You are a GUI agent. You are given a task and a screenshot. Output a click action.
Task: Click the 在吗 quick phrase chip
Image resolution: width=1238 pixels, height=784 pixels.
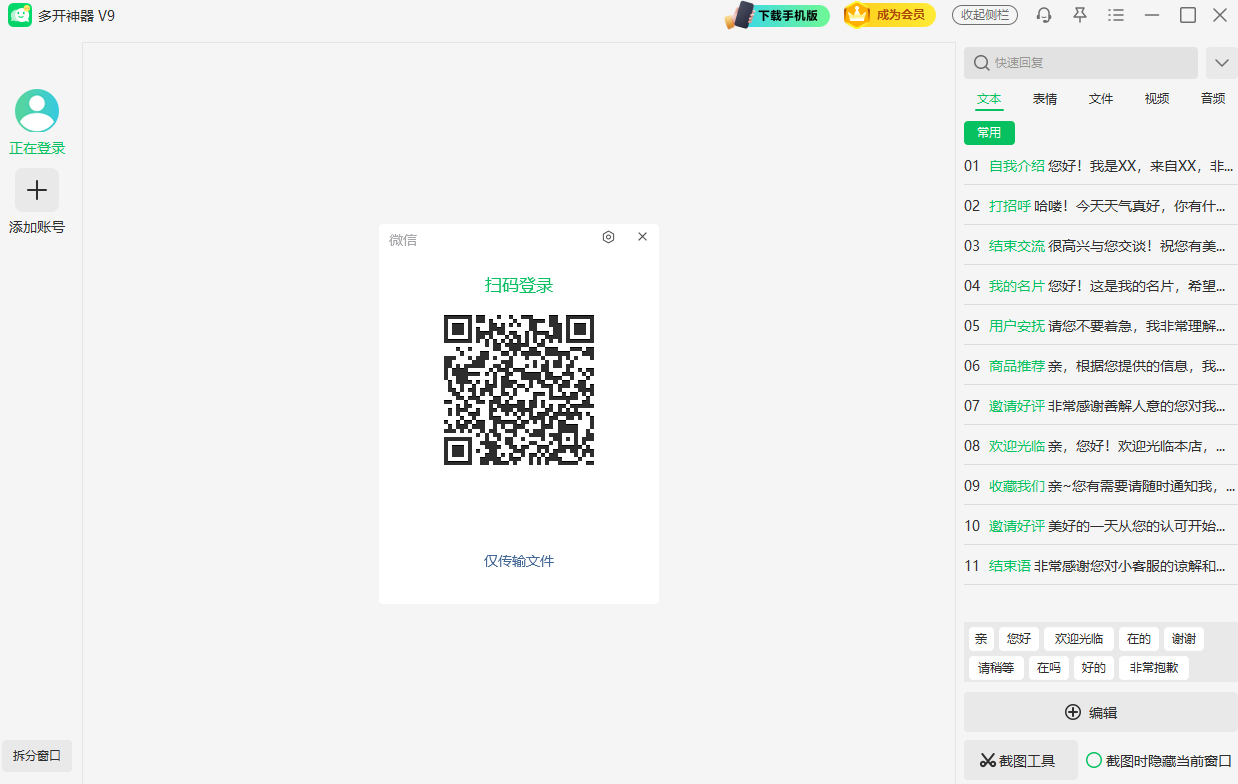(x=1049, y=668)
